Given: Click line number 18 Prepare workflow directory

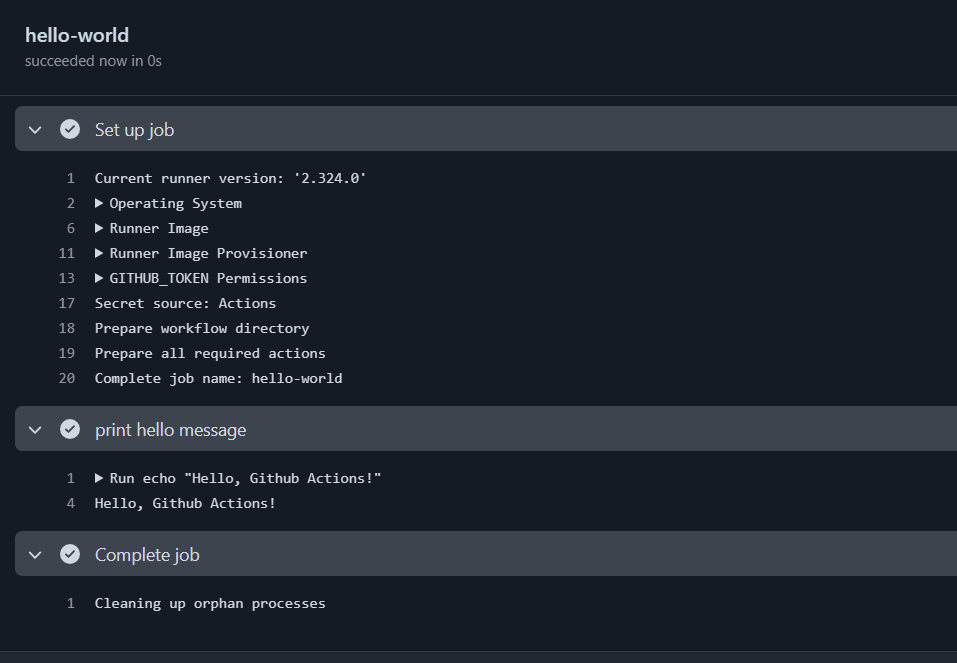Looking at the screenshot, I should 67,328.
